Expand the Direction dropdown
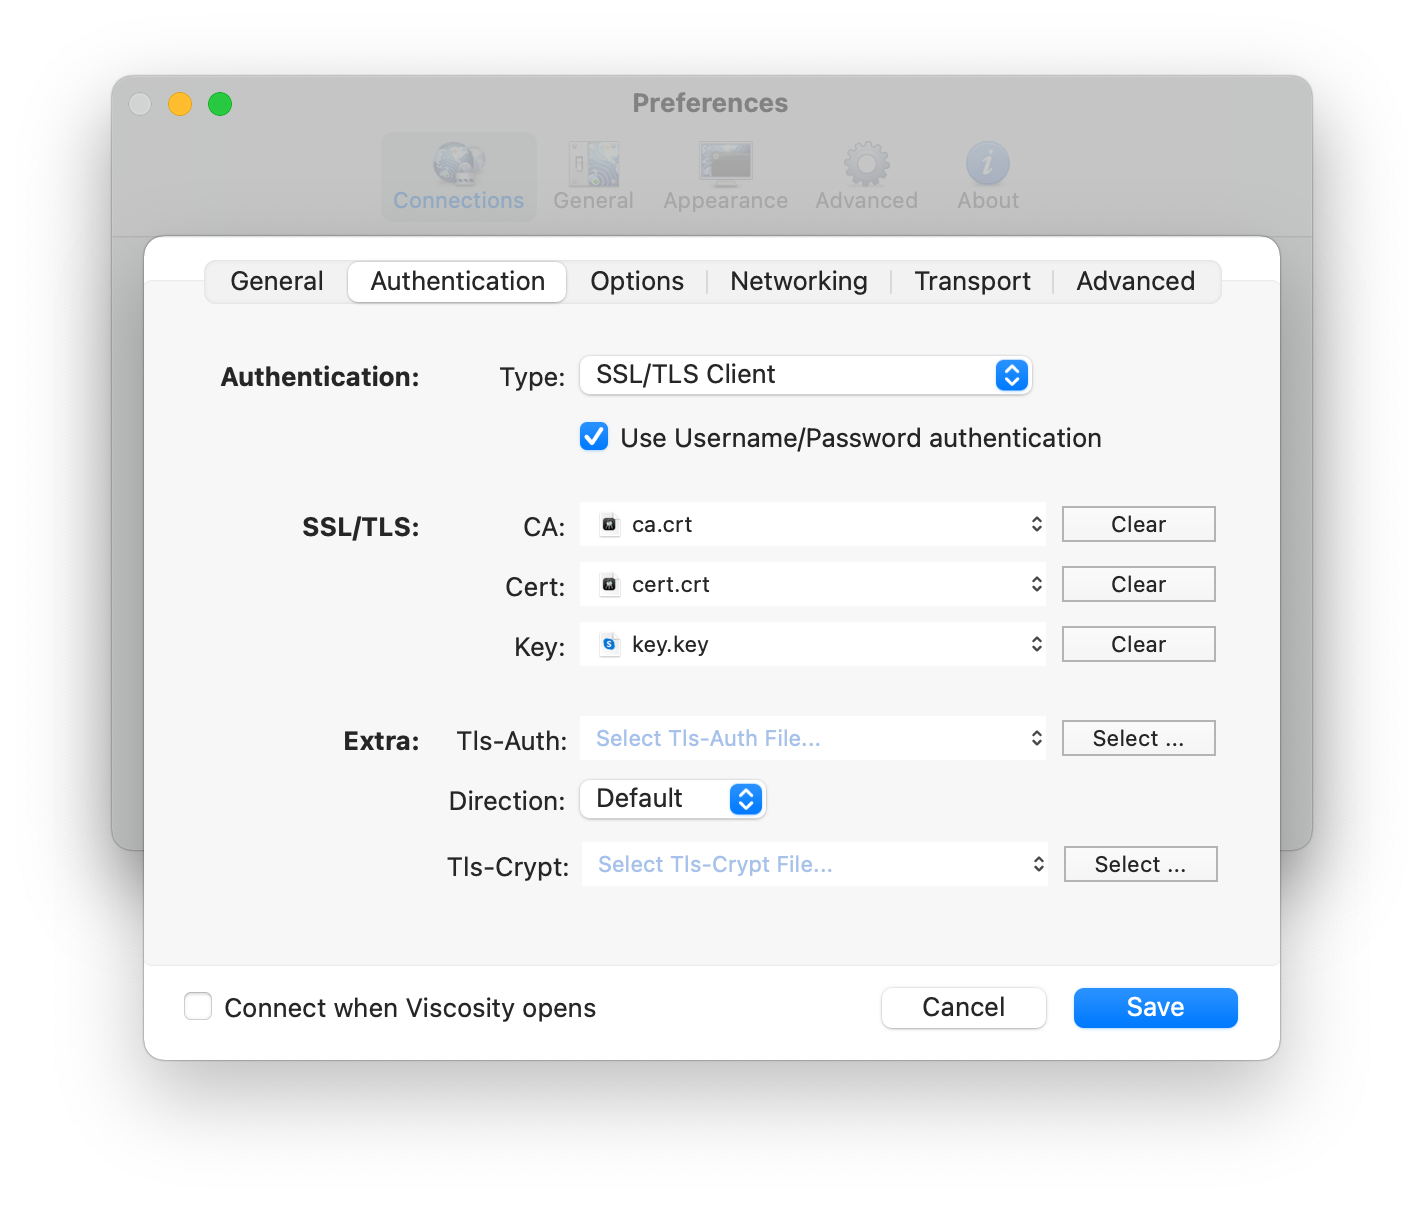Viewport: 1424px width, 1208px height. [673, 799]
